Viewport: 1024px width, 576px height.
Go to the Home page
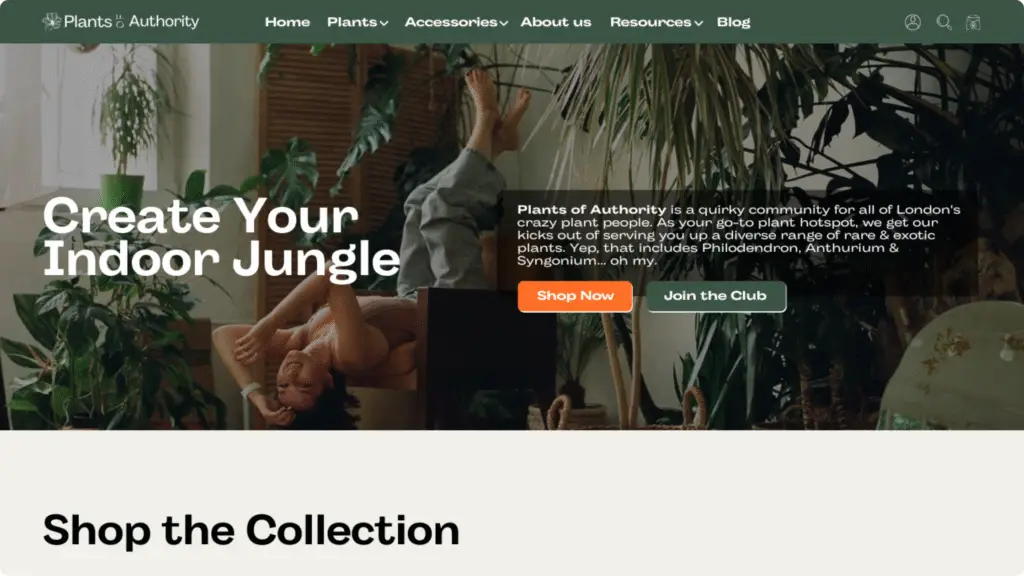(x=287, y=22)
